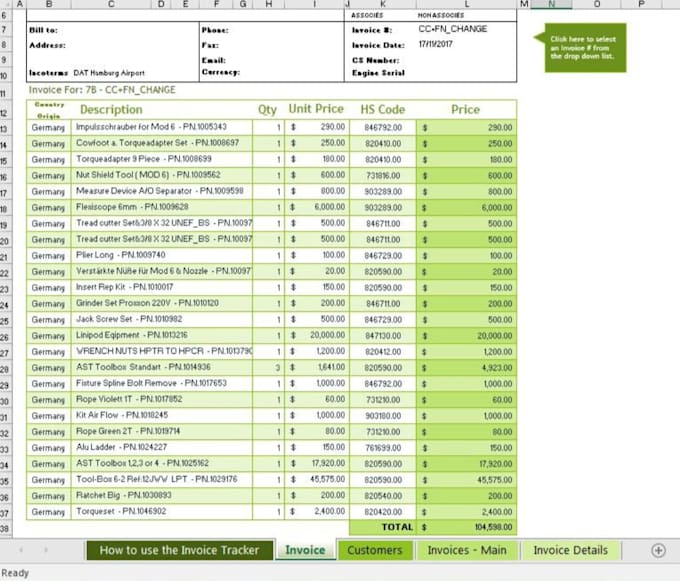Select HS code 761699.00 for Alu Ladder
Image resolution: width=680 pixels, height=581 pixels.
coord(382,448)
